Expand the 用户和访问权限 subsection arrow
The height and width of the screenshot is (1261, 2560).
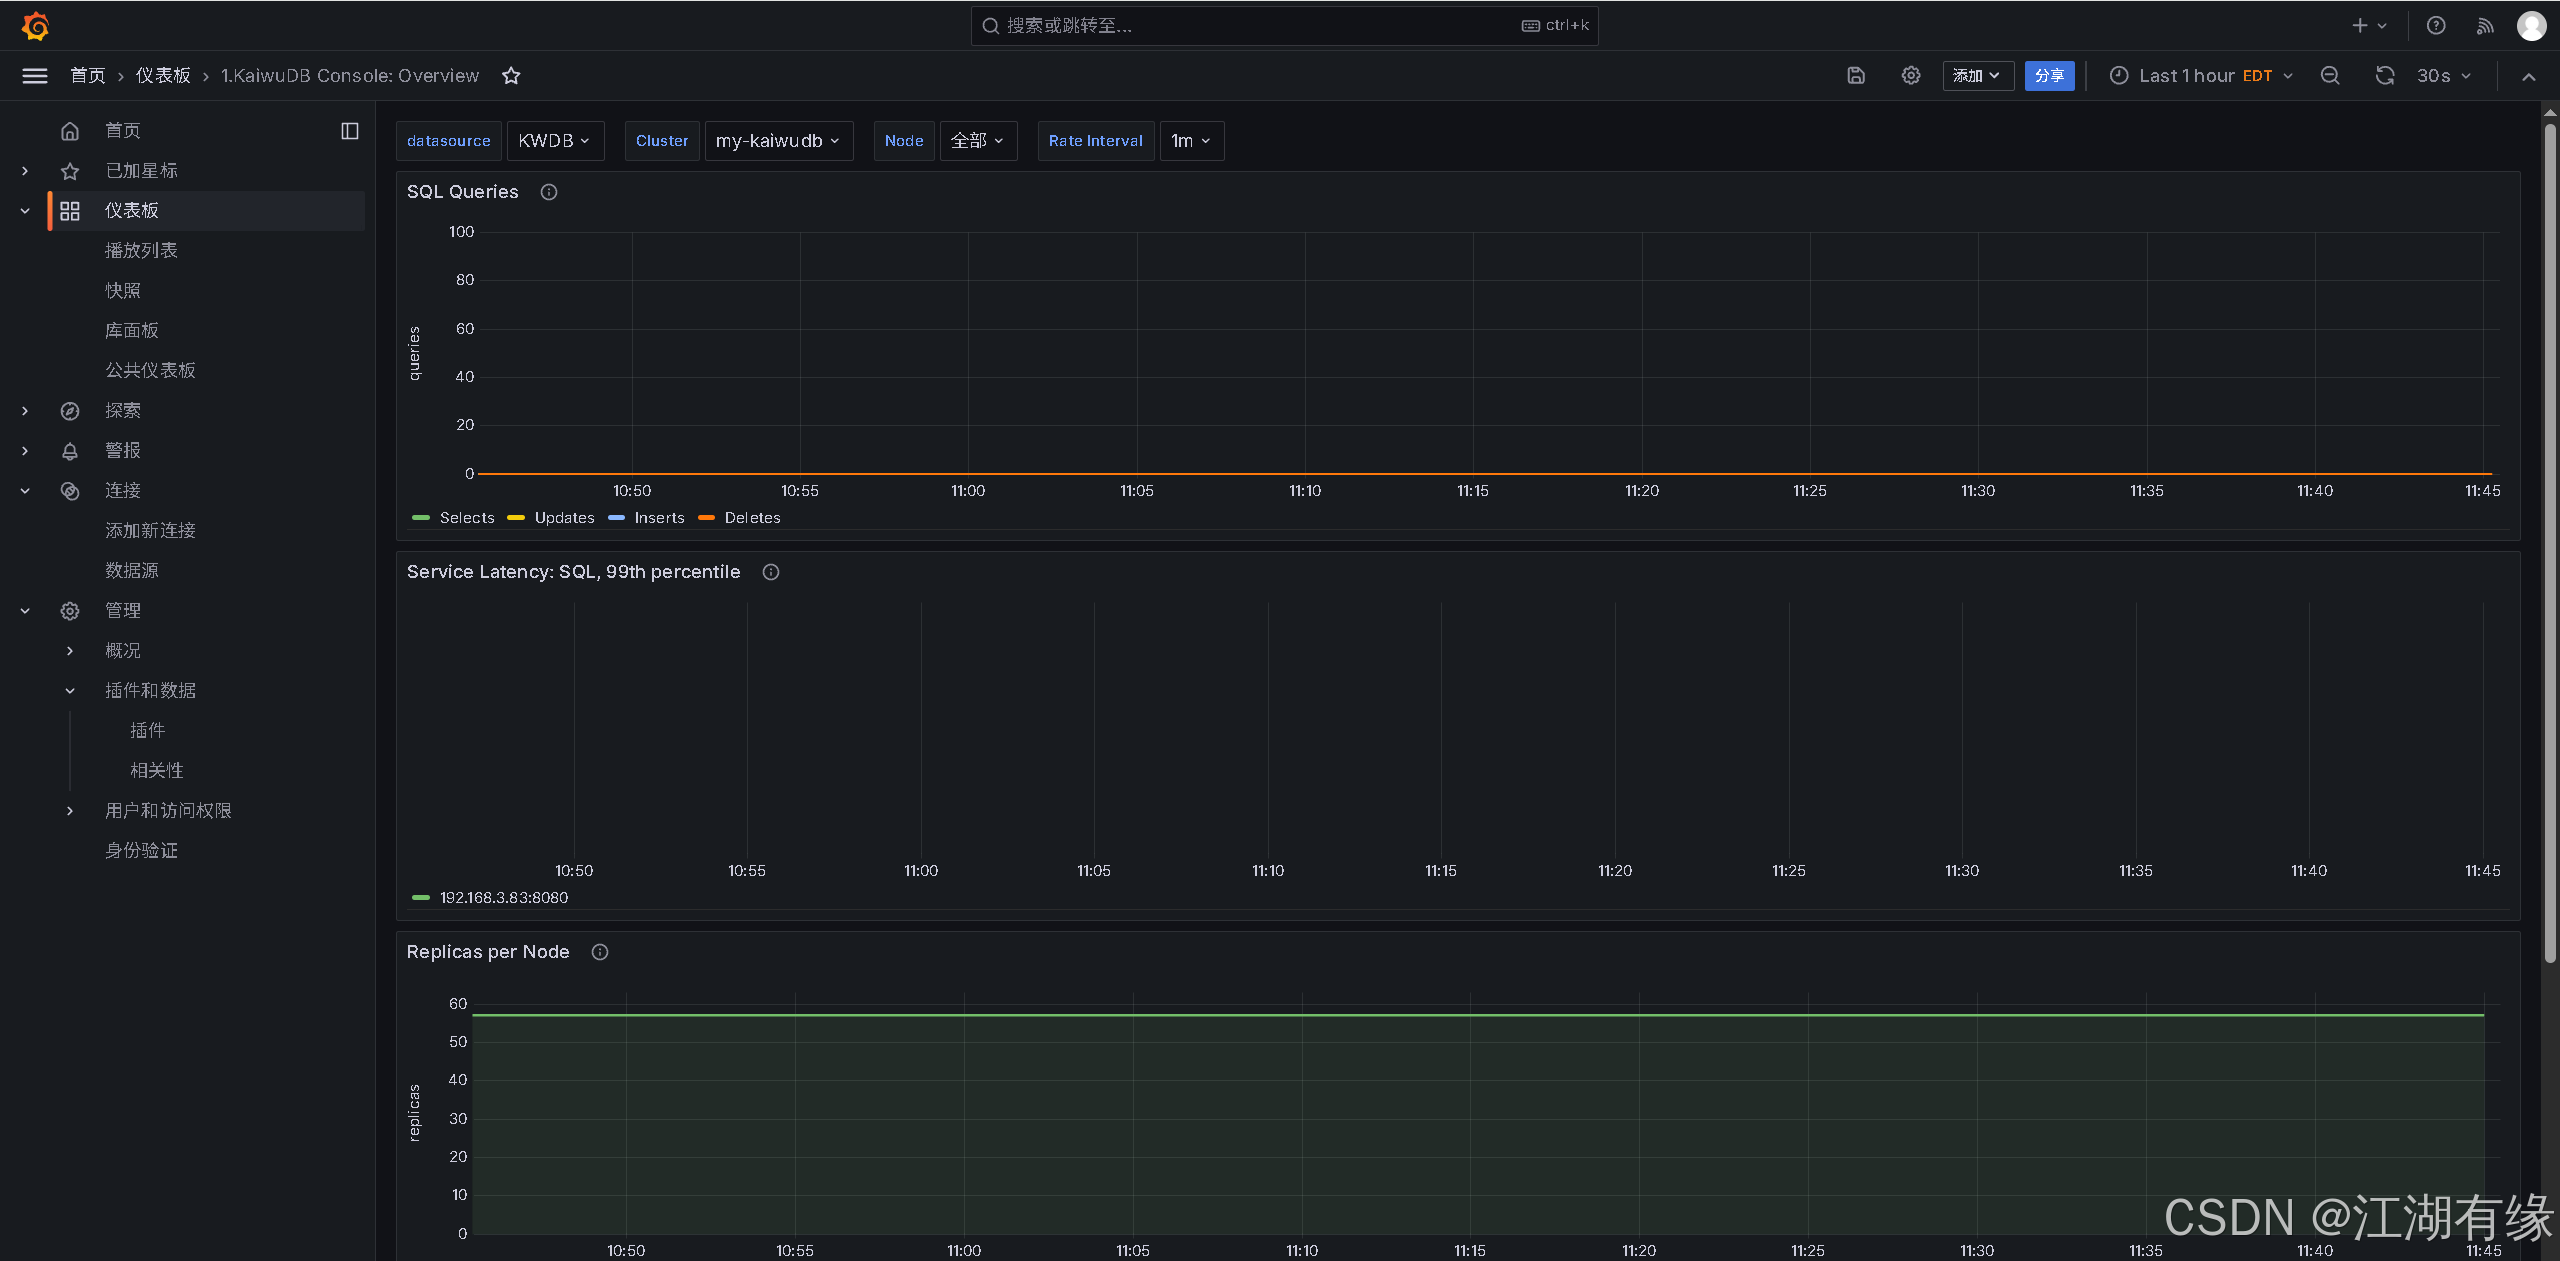(x=70, y=811)
